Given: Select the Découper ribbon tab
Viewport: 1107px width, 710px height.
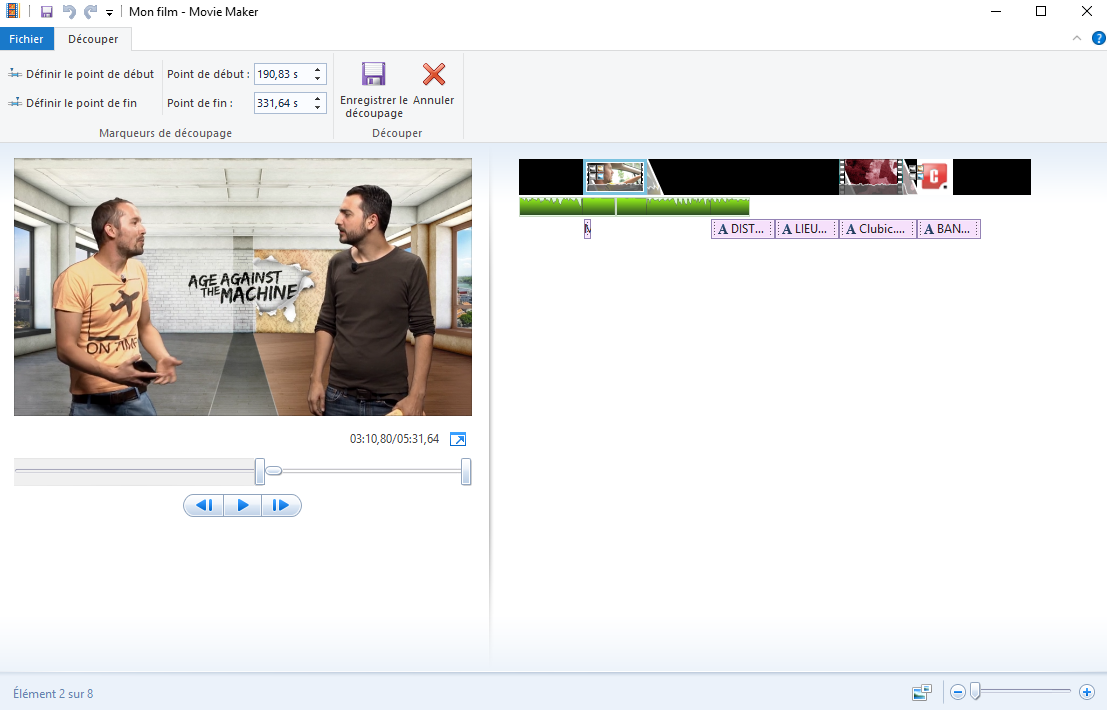Looking at the screenshot, I should [93, 39].
